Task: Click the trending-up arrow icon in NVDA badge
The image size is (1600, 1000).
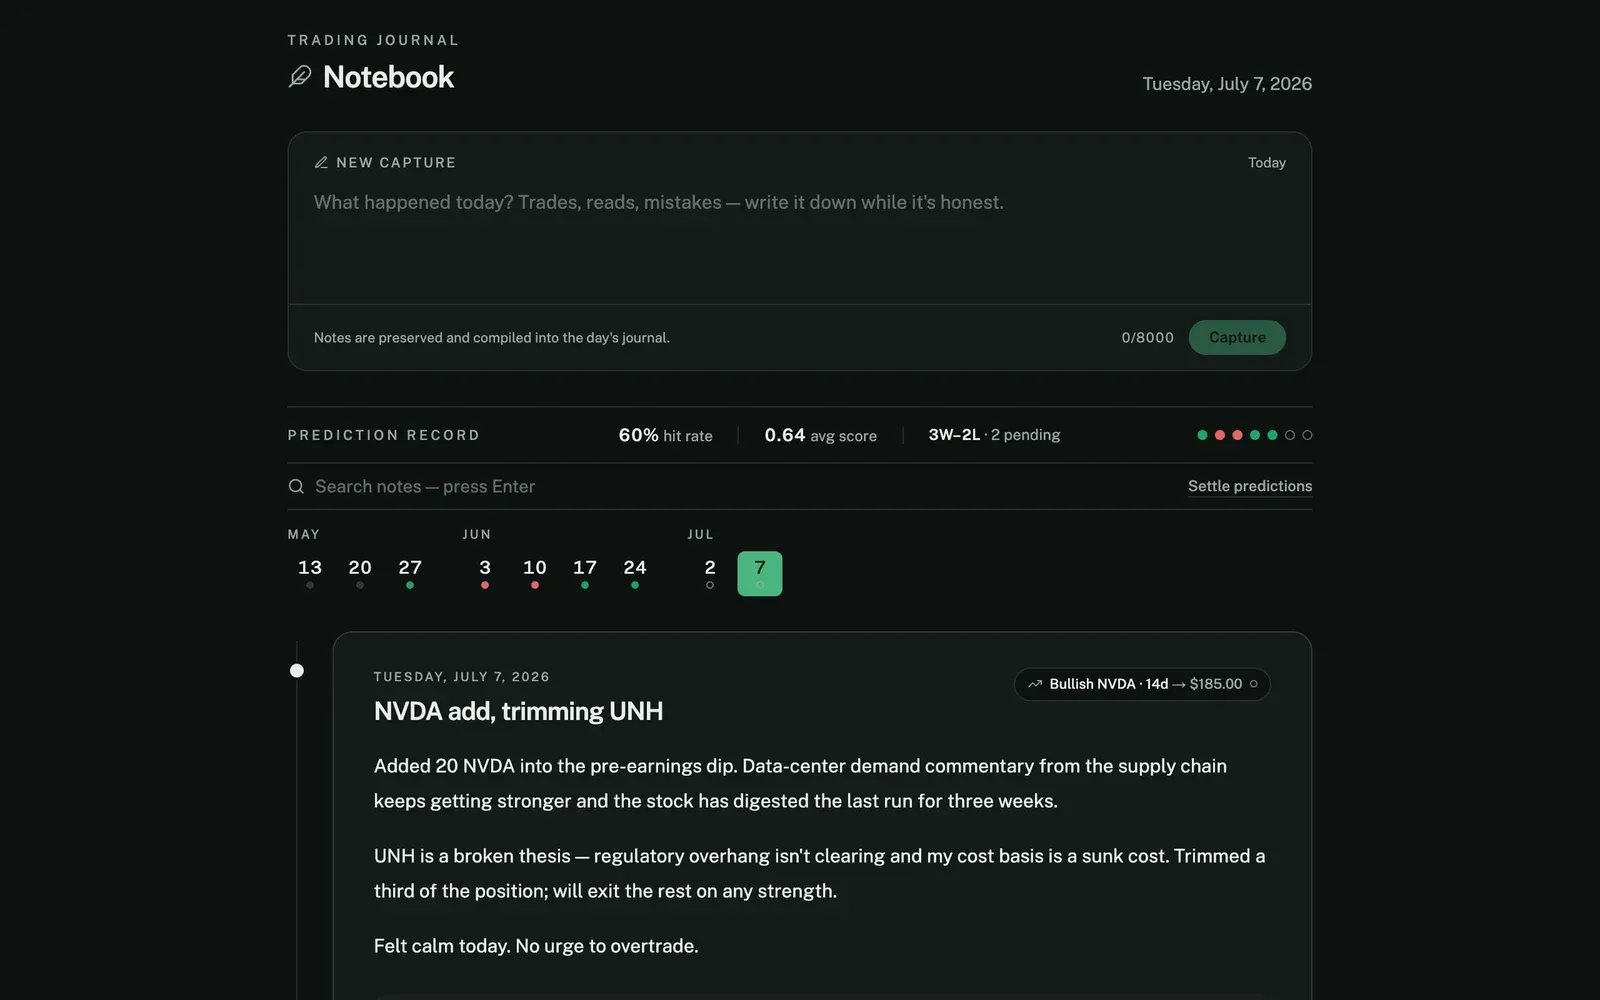Action: pos(1035,684)
